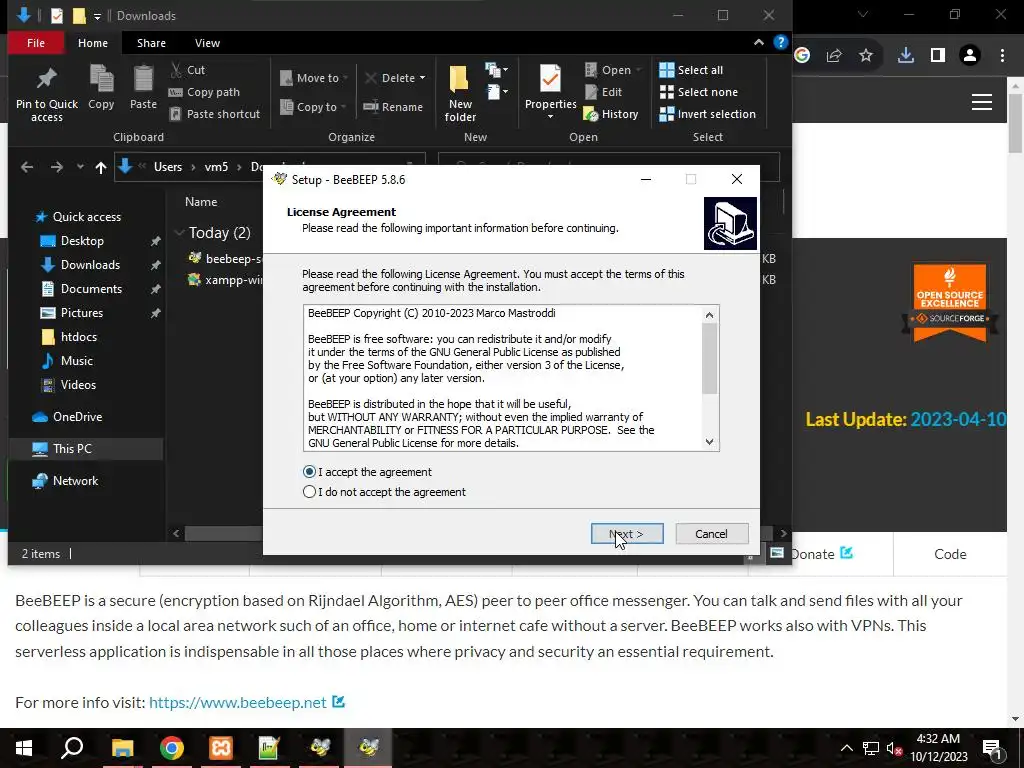1024x768 pixels.
Task: Bookmark the page with star icon
Action: tap(866, 56)
